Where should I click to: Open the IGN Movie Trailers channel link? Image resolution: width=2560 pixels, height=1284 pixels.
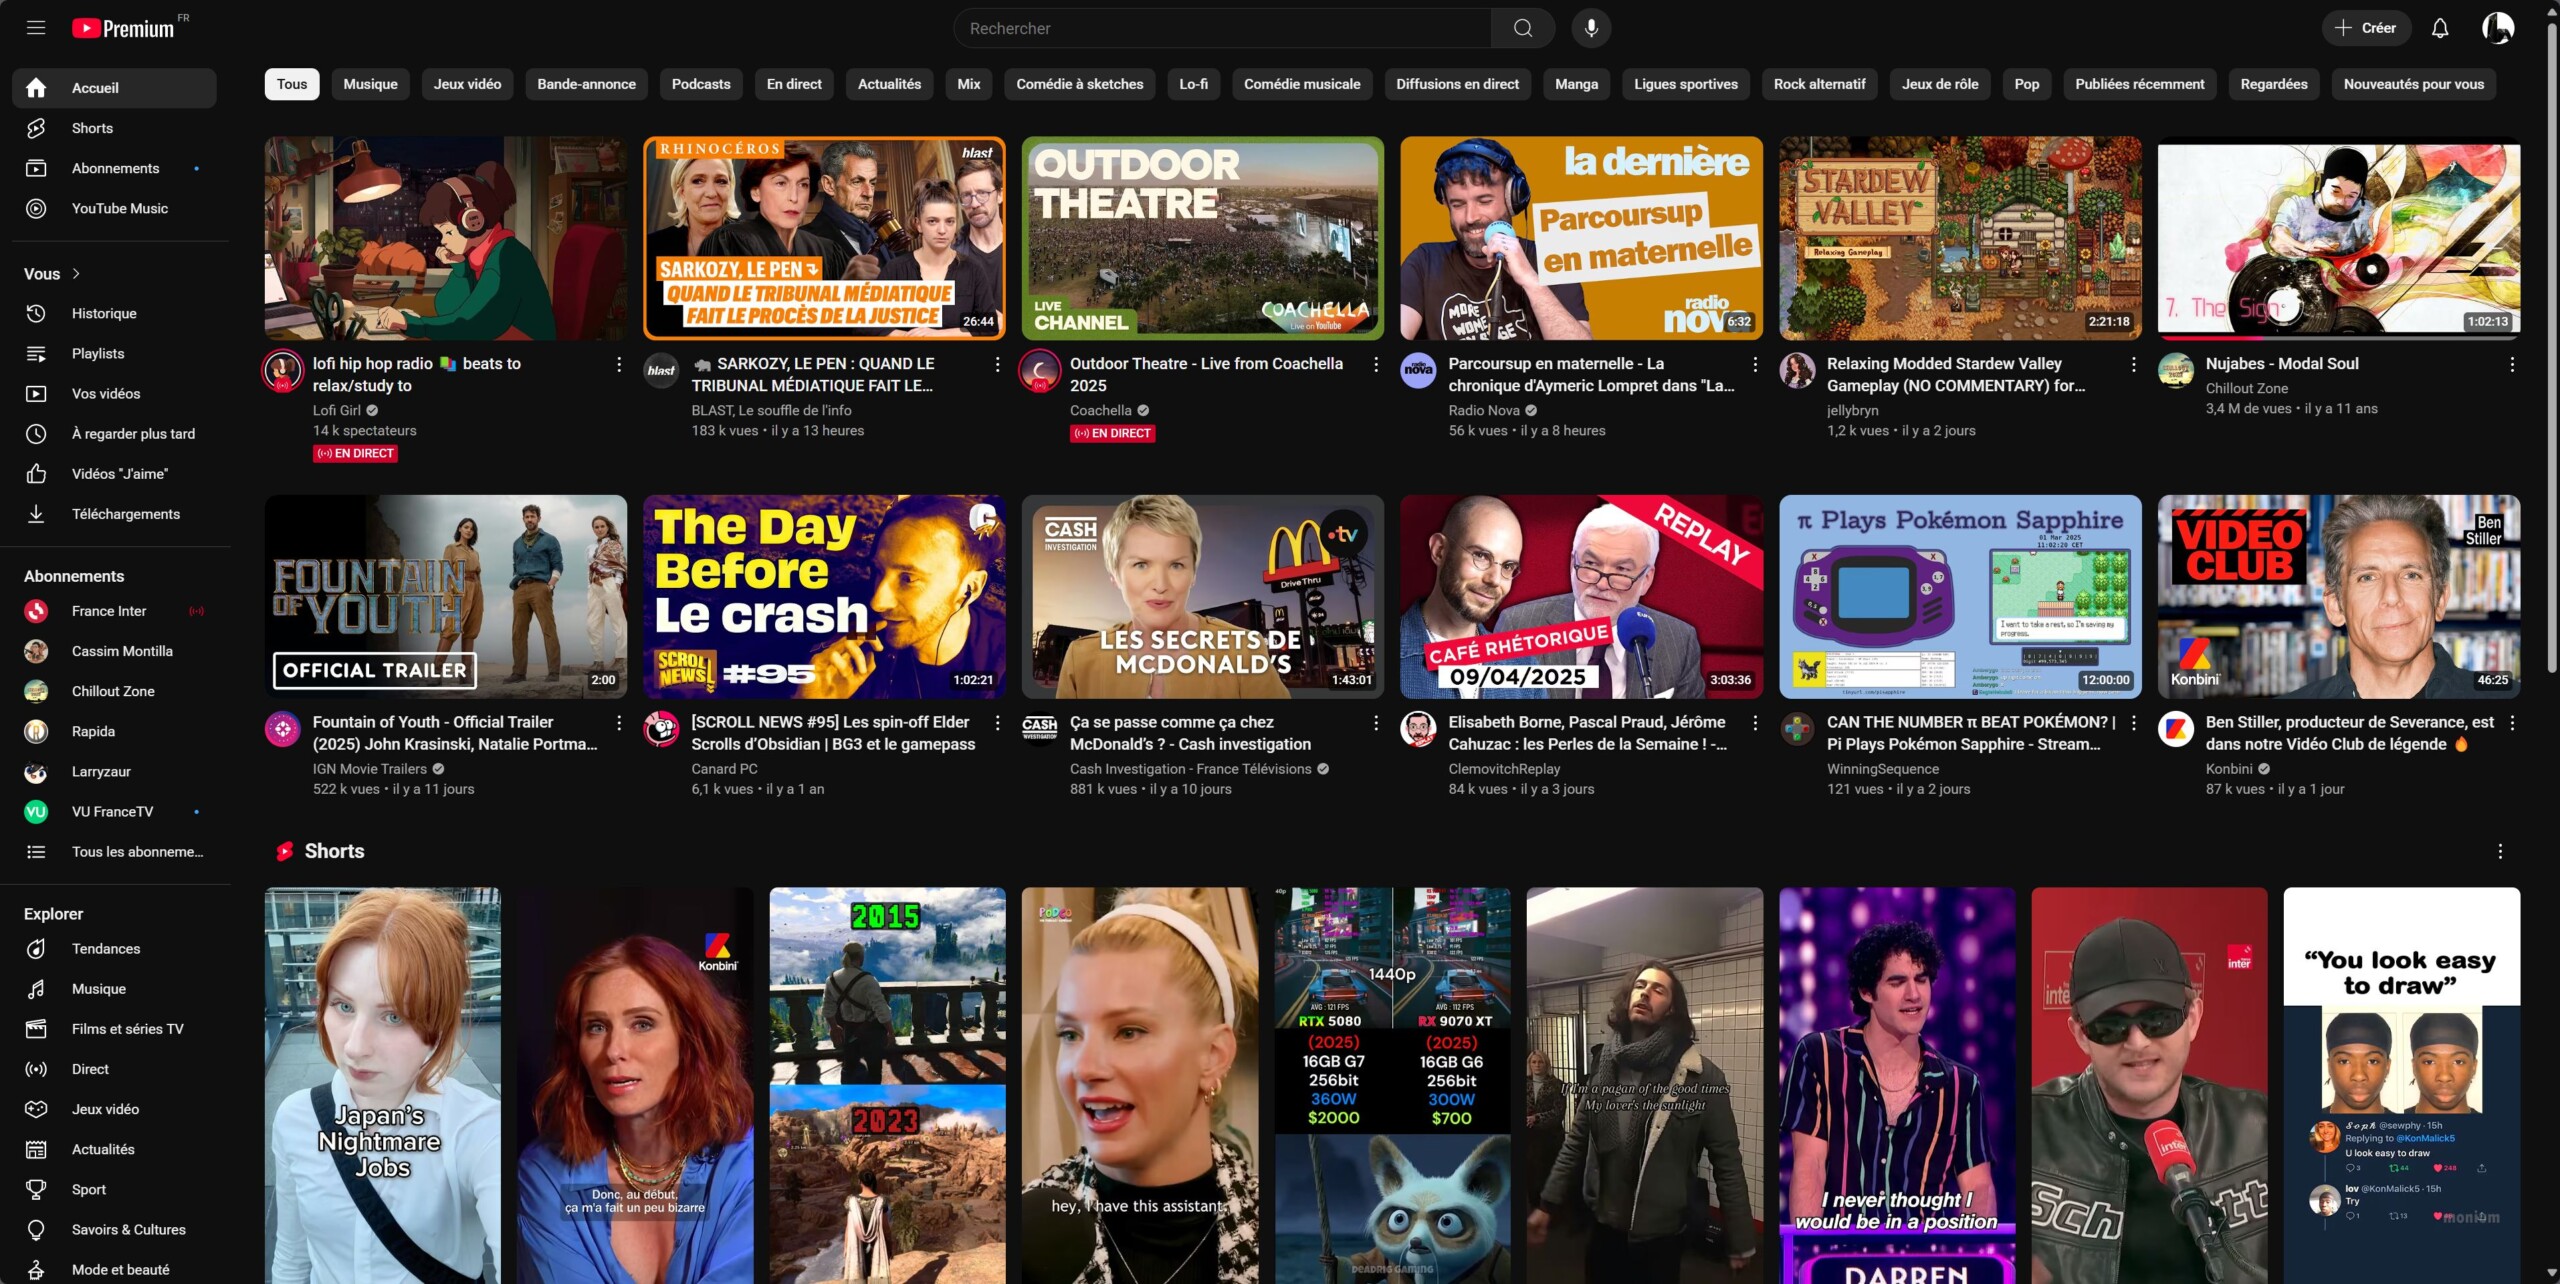pyautogui.click(x=369, y=769)
